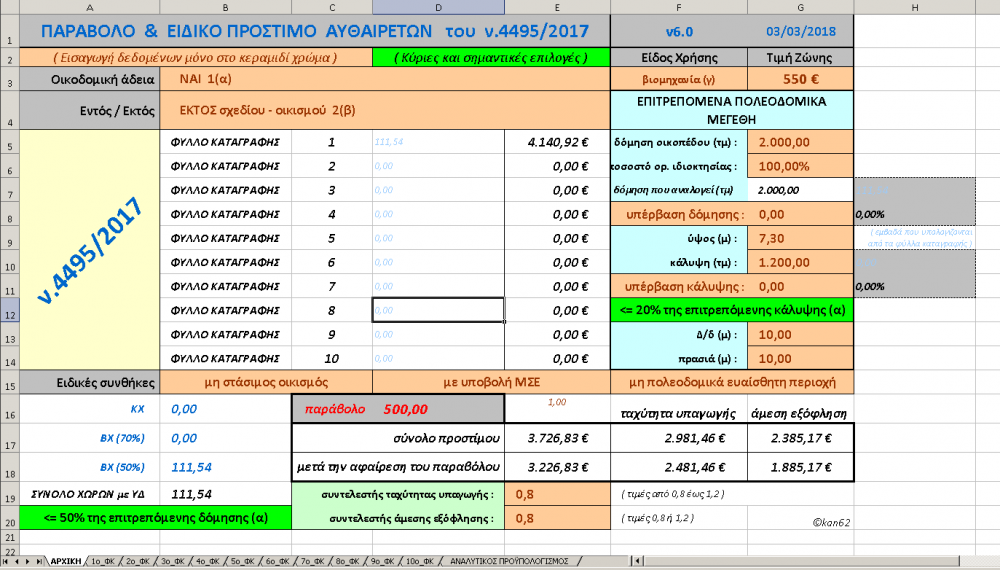Select column D header
Screen dimensions: 1000x570
pos(438,7)
